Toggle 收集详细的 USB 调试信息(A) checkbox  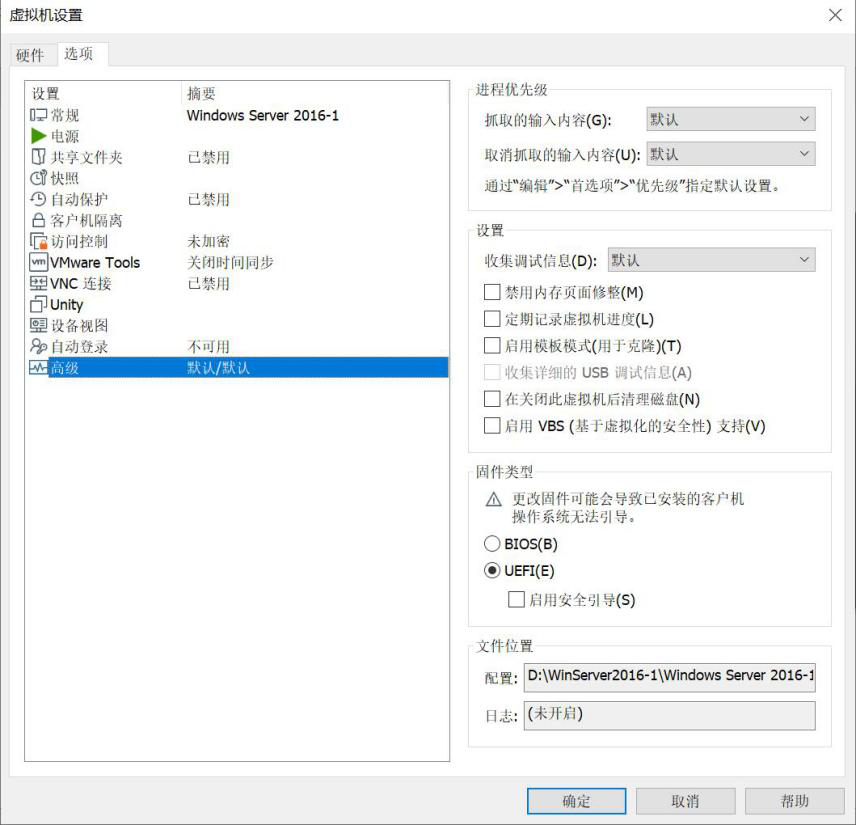[492, 373]
